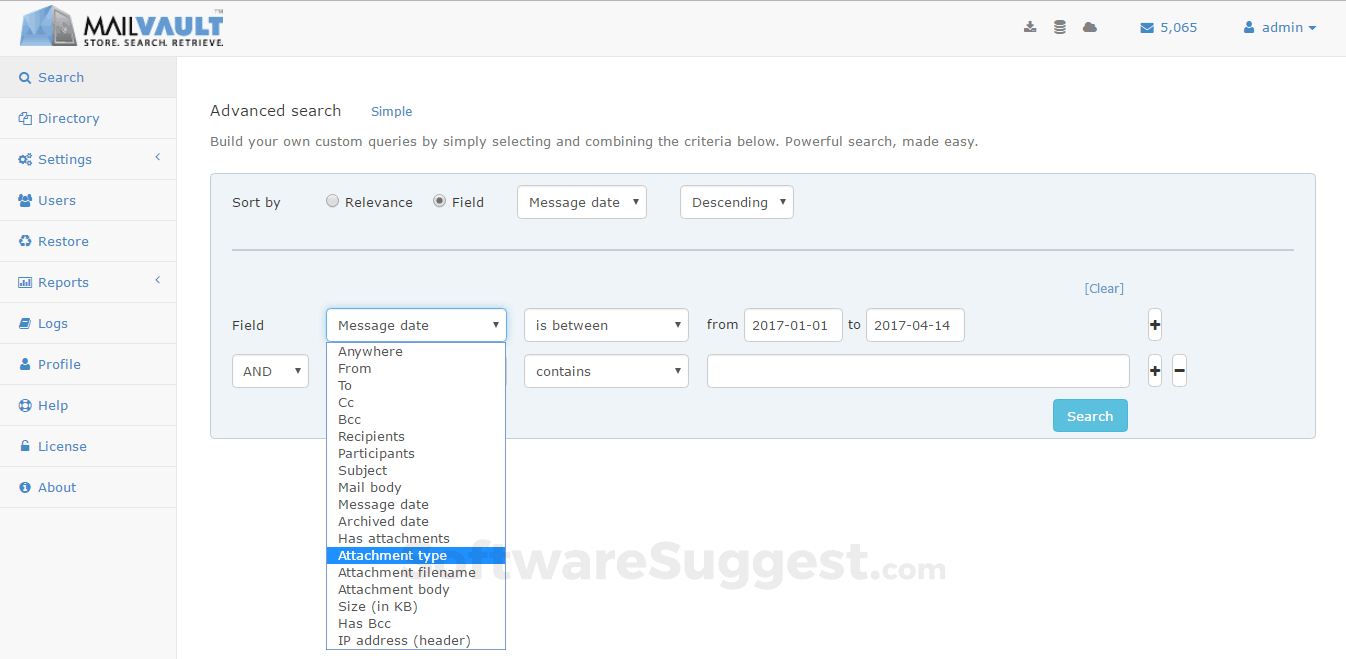Viewport: 1346px width, 659px height.
Task: Click the Clear link to reset criteria
Action: [1104, 288]
